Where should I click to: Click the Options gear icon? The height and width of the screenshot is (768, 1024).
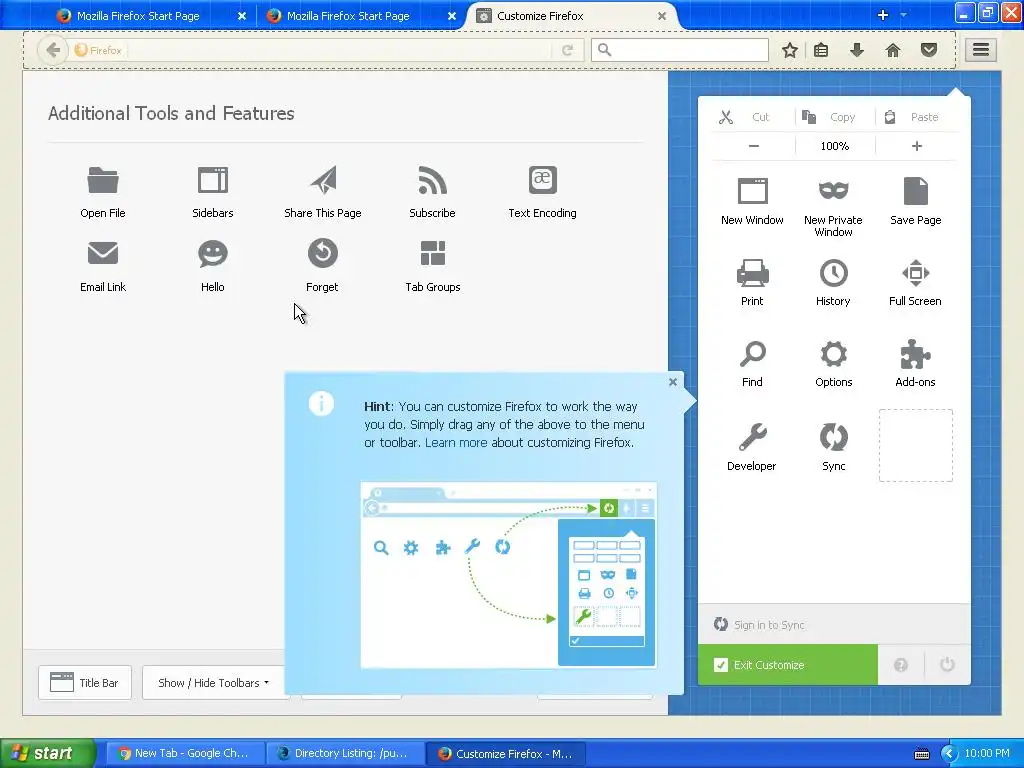(834, 355)
